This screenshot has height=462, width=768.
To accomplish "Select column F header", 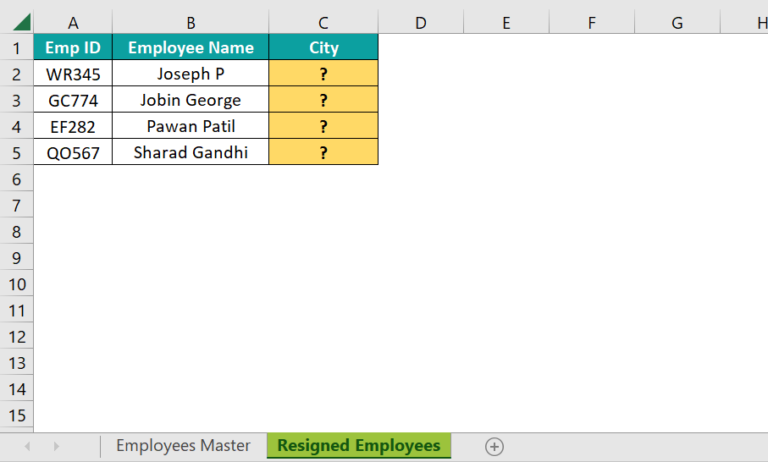I will point(591,22).
